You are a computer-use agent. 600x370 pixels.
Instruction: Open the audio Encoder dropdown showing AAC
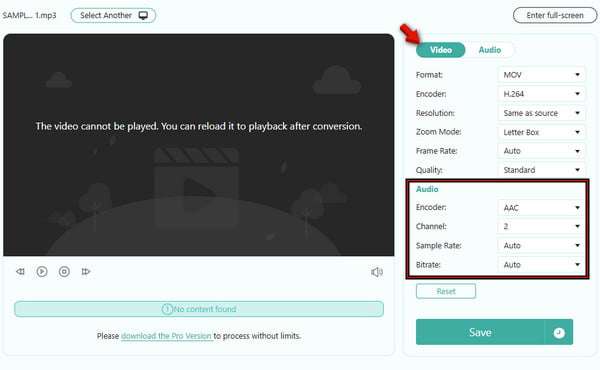541,207
